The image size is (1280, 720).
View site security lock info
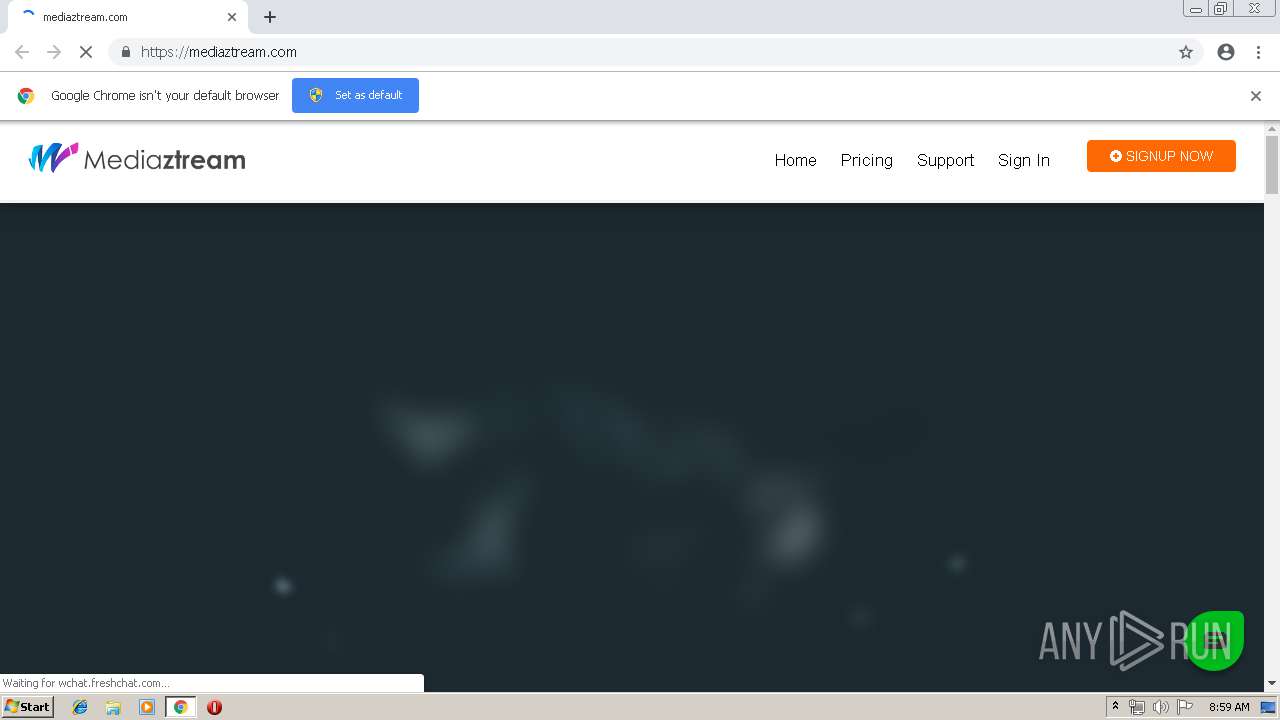pyautogui.click(x=125, y=52)
